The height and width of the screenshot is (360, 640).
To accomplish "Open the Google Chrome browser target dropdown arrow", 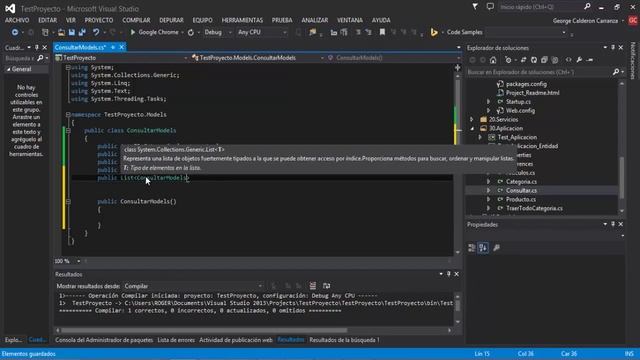I will (x=182, y=32).
